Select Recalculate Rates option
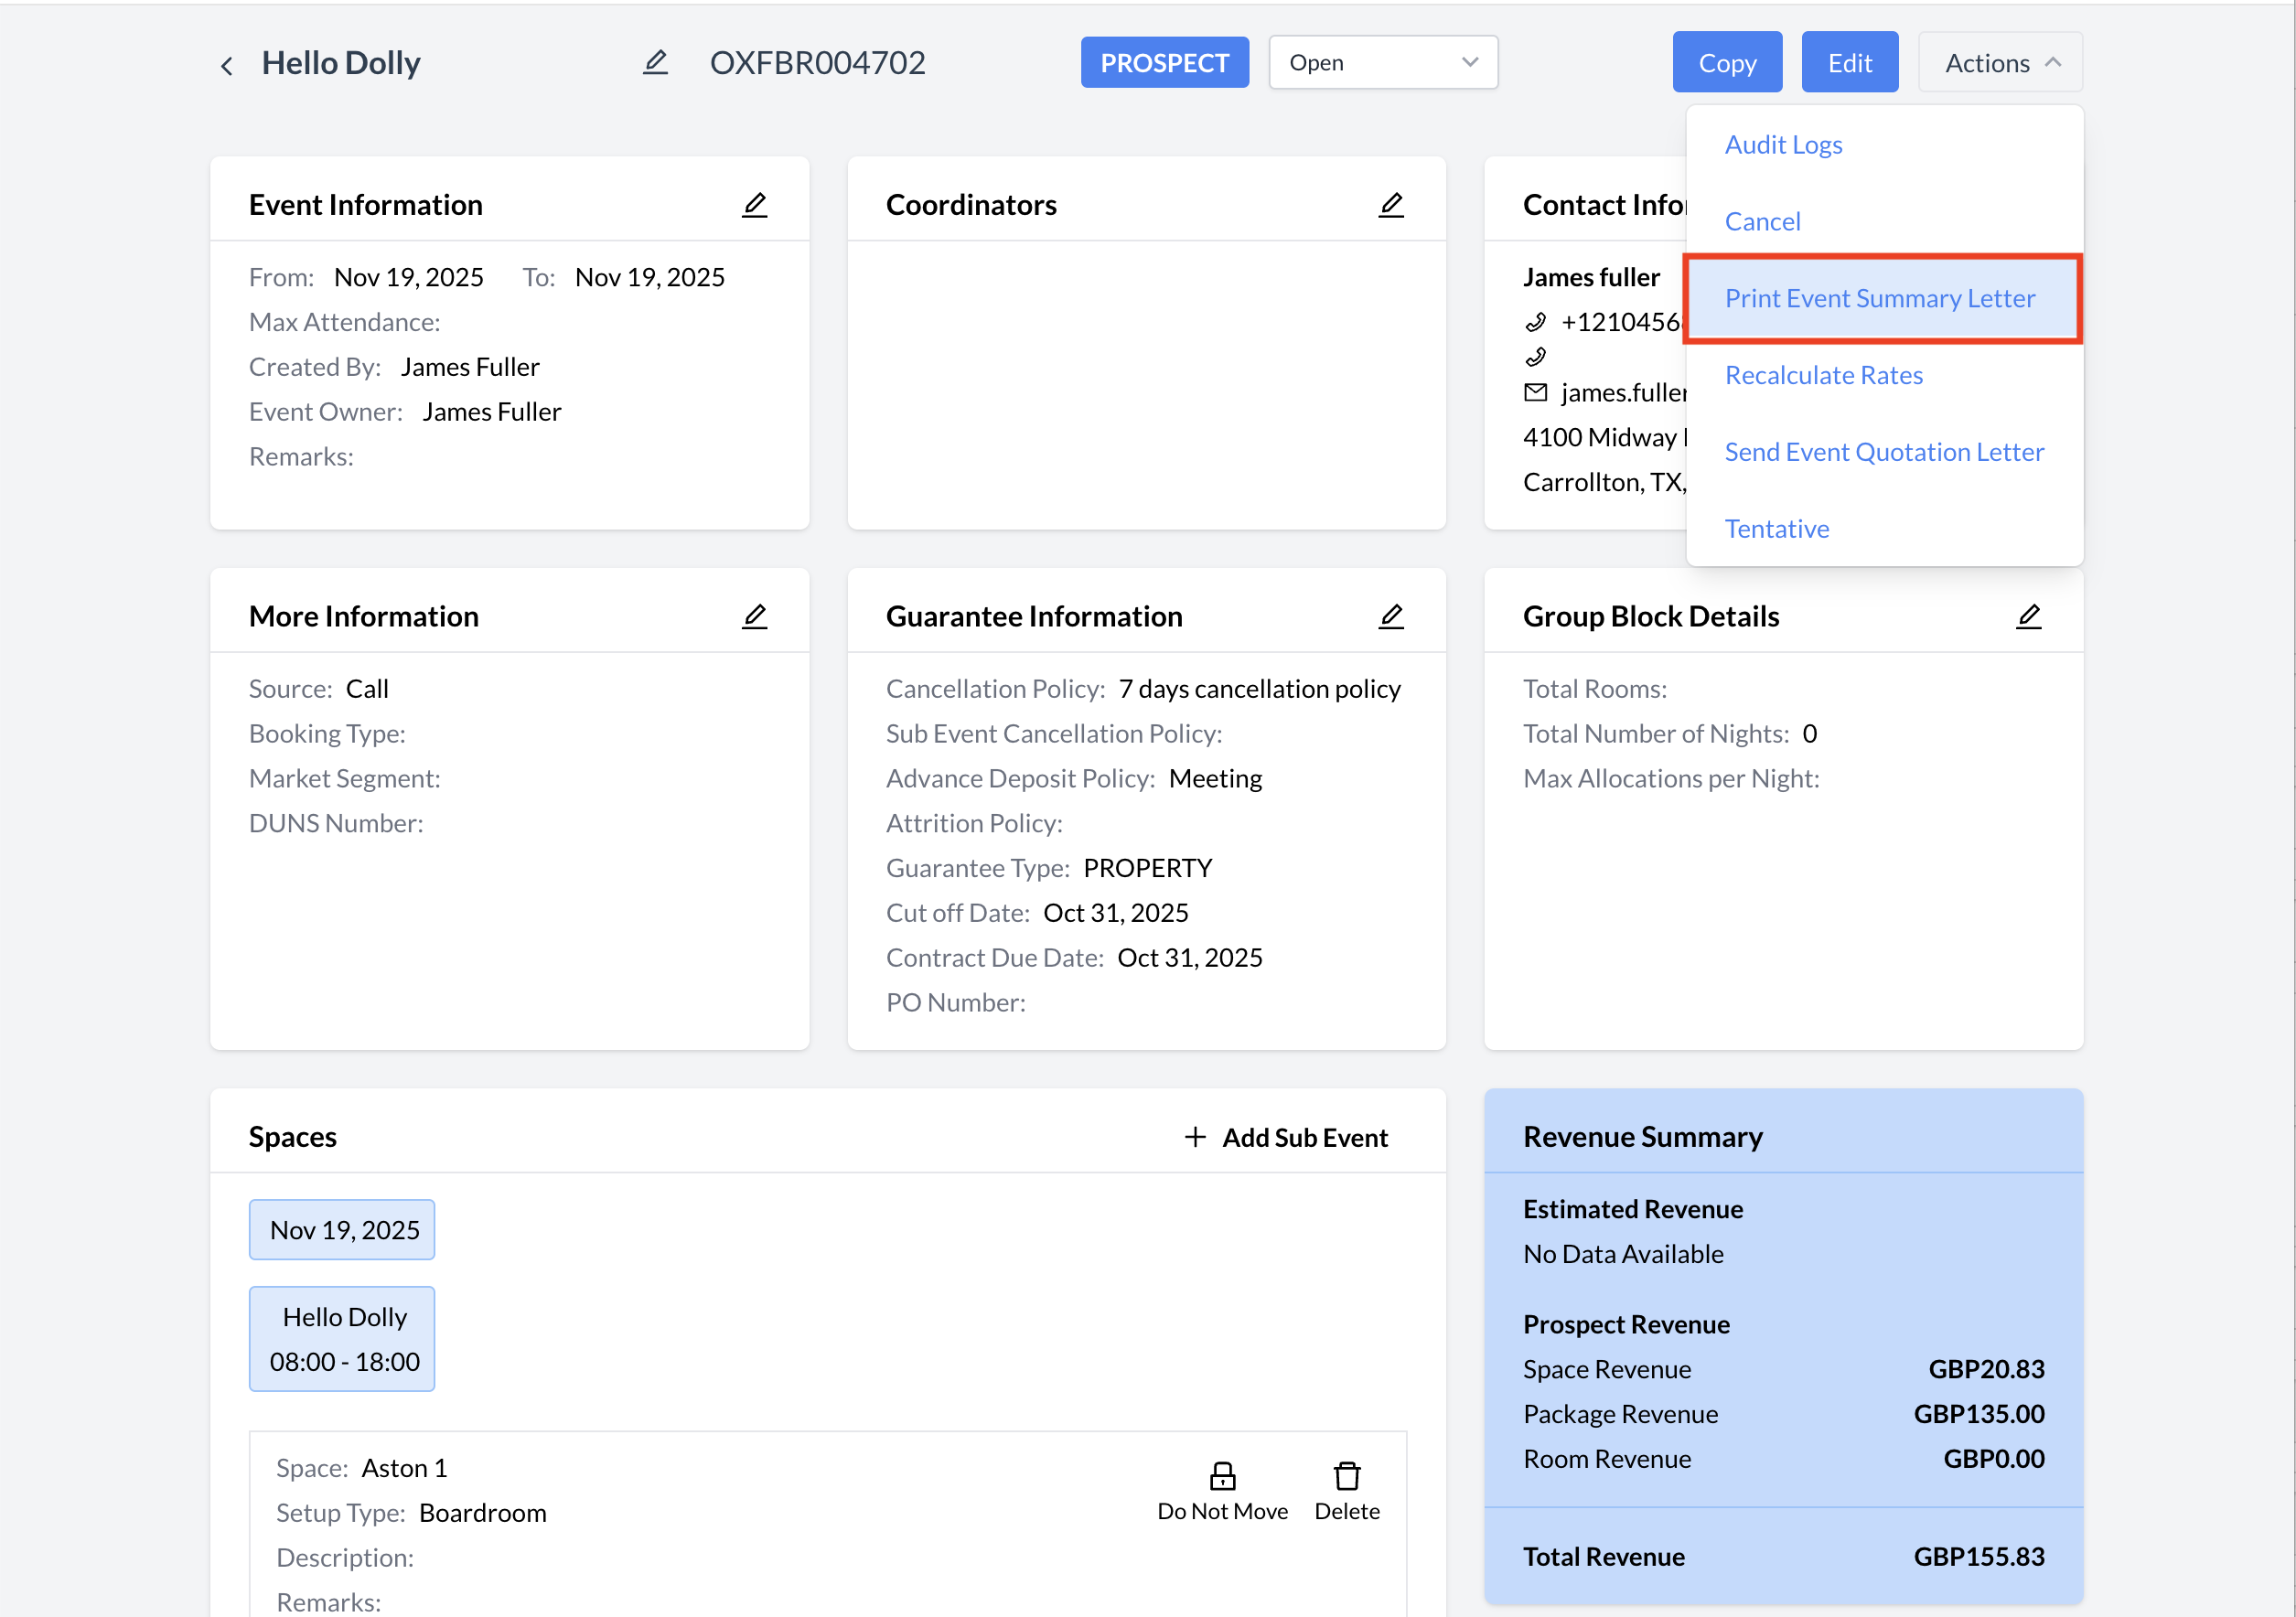The width and height of the screenshot is (2296, 1617). pyautogui.click(x=1823, y=375)
